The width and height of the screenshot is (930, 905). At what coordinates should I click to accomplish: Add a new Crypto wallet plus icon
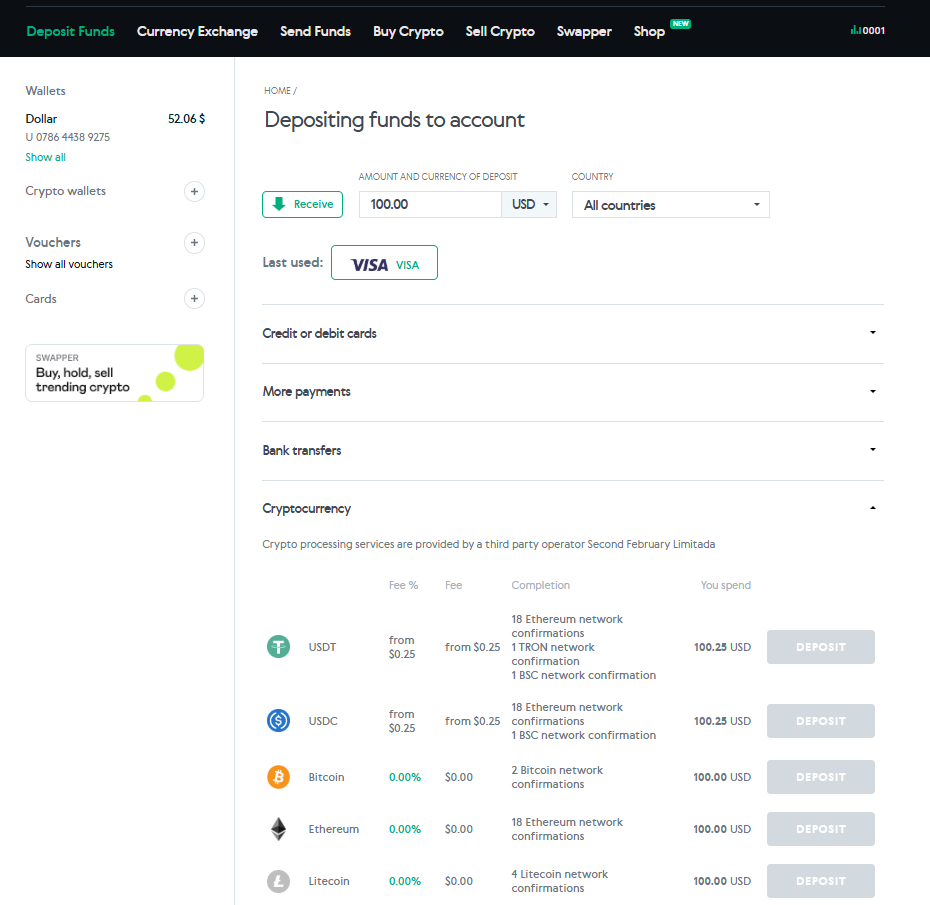click(x=195, y=191)
